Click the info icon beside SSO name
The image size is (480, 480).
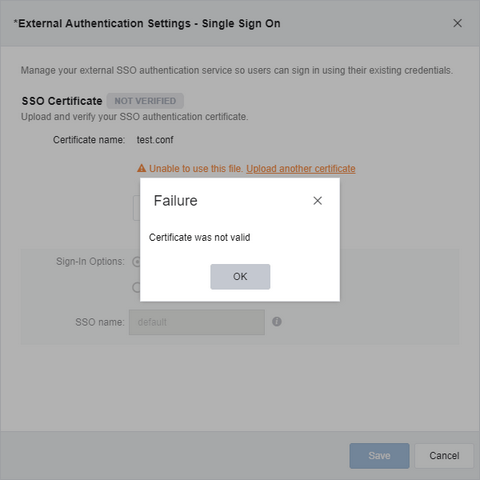pyautogui.click(x=277, y=322)
